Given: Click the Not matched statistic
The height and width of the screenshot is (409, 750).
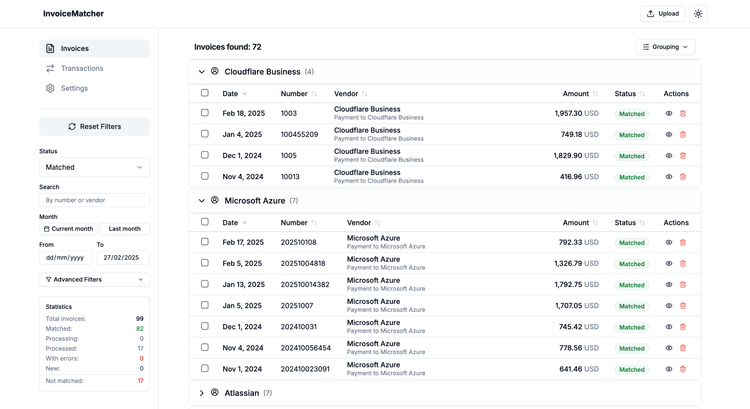Looking at the screenshot, I should pyautogui.click(x=94, y=381).
